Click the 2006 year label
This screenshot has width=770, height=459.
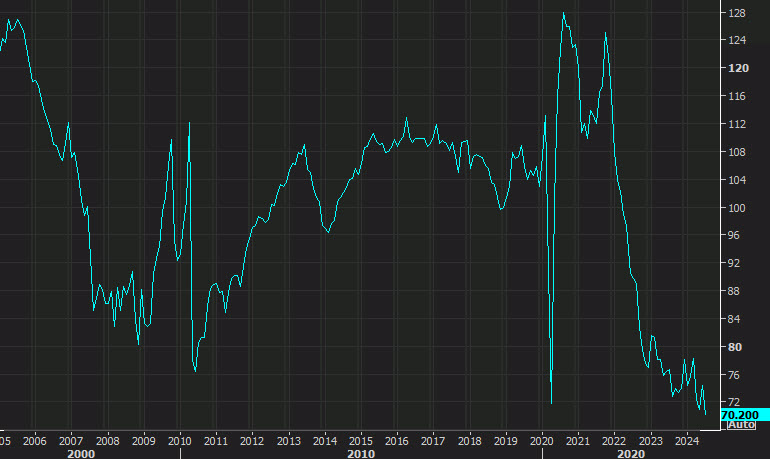pos(34,441)
